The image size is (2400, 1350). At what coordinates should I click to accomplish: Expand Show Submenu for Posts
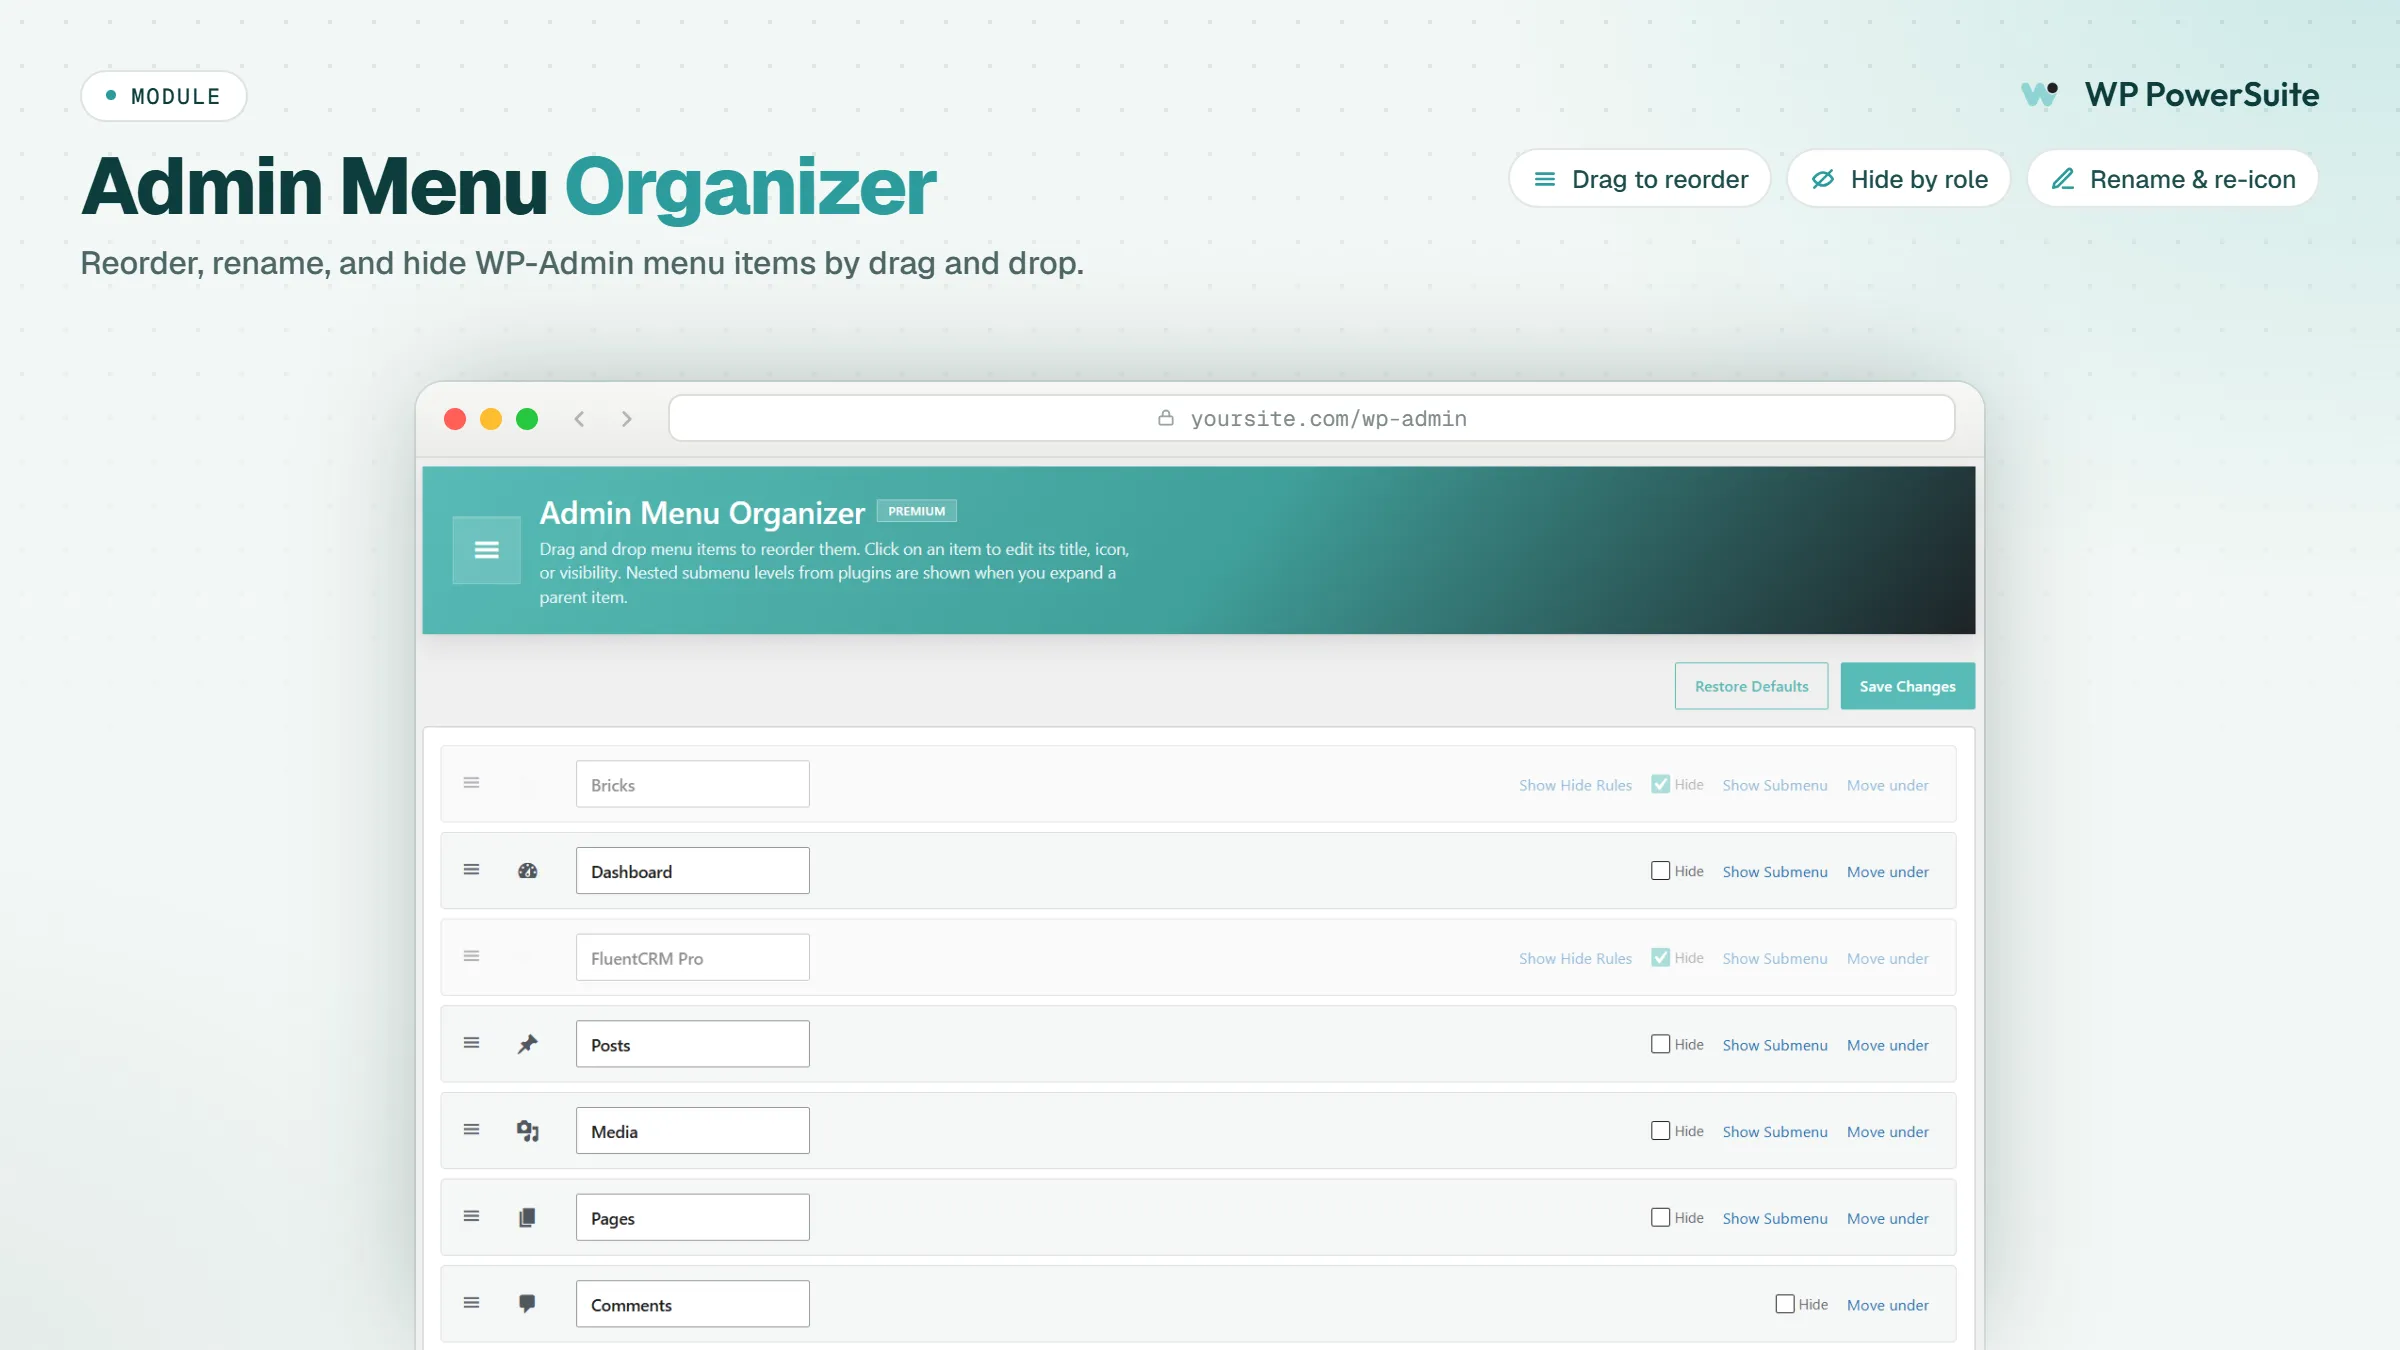[1775, 1046]
